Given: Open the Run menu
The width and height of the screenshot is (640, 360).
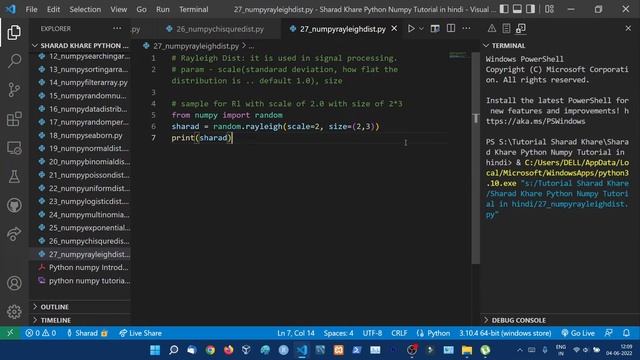Looking at the screenshot, I should click(x=162, y=9).
